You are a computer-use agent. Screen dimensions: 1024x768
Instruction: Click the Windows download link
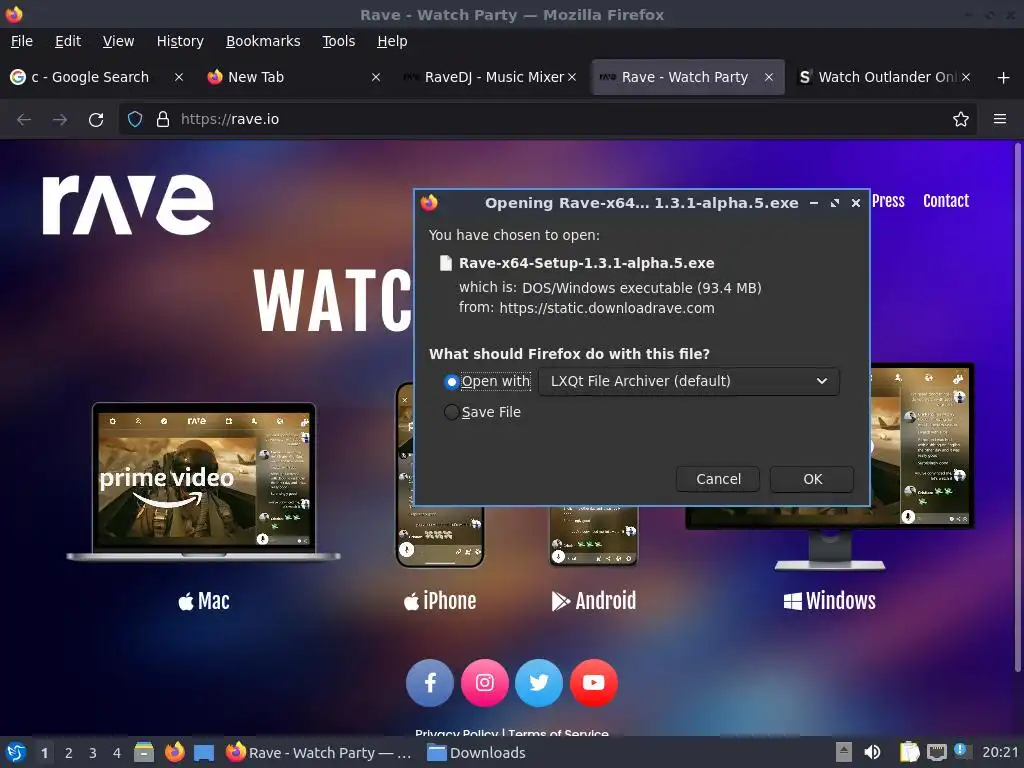point(829,601)
